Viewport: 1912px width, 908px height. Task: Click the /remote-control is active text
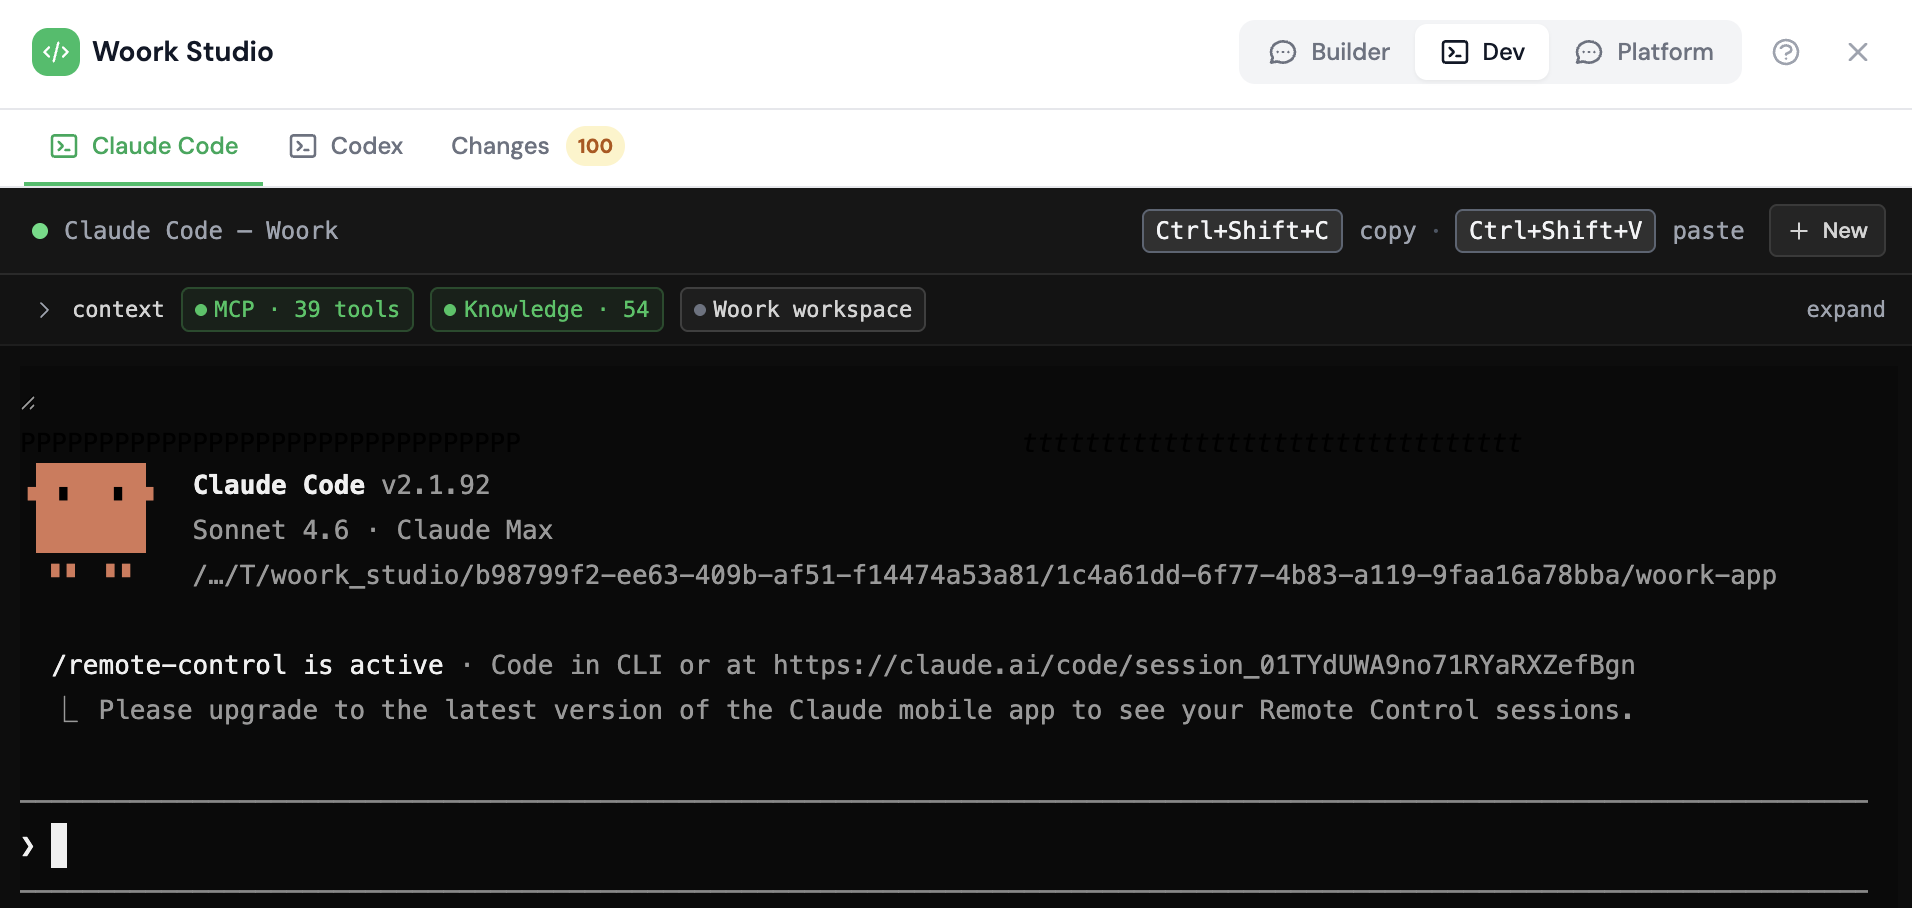tap(248, 665)
